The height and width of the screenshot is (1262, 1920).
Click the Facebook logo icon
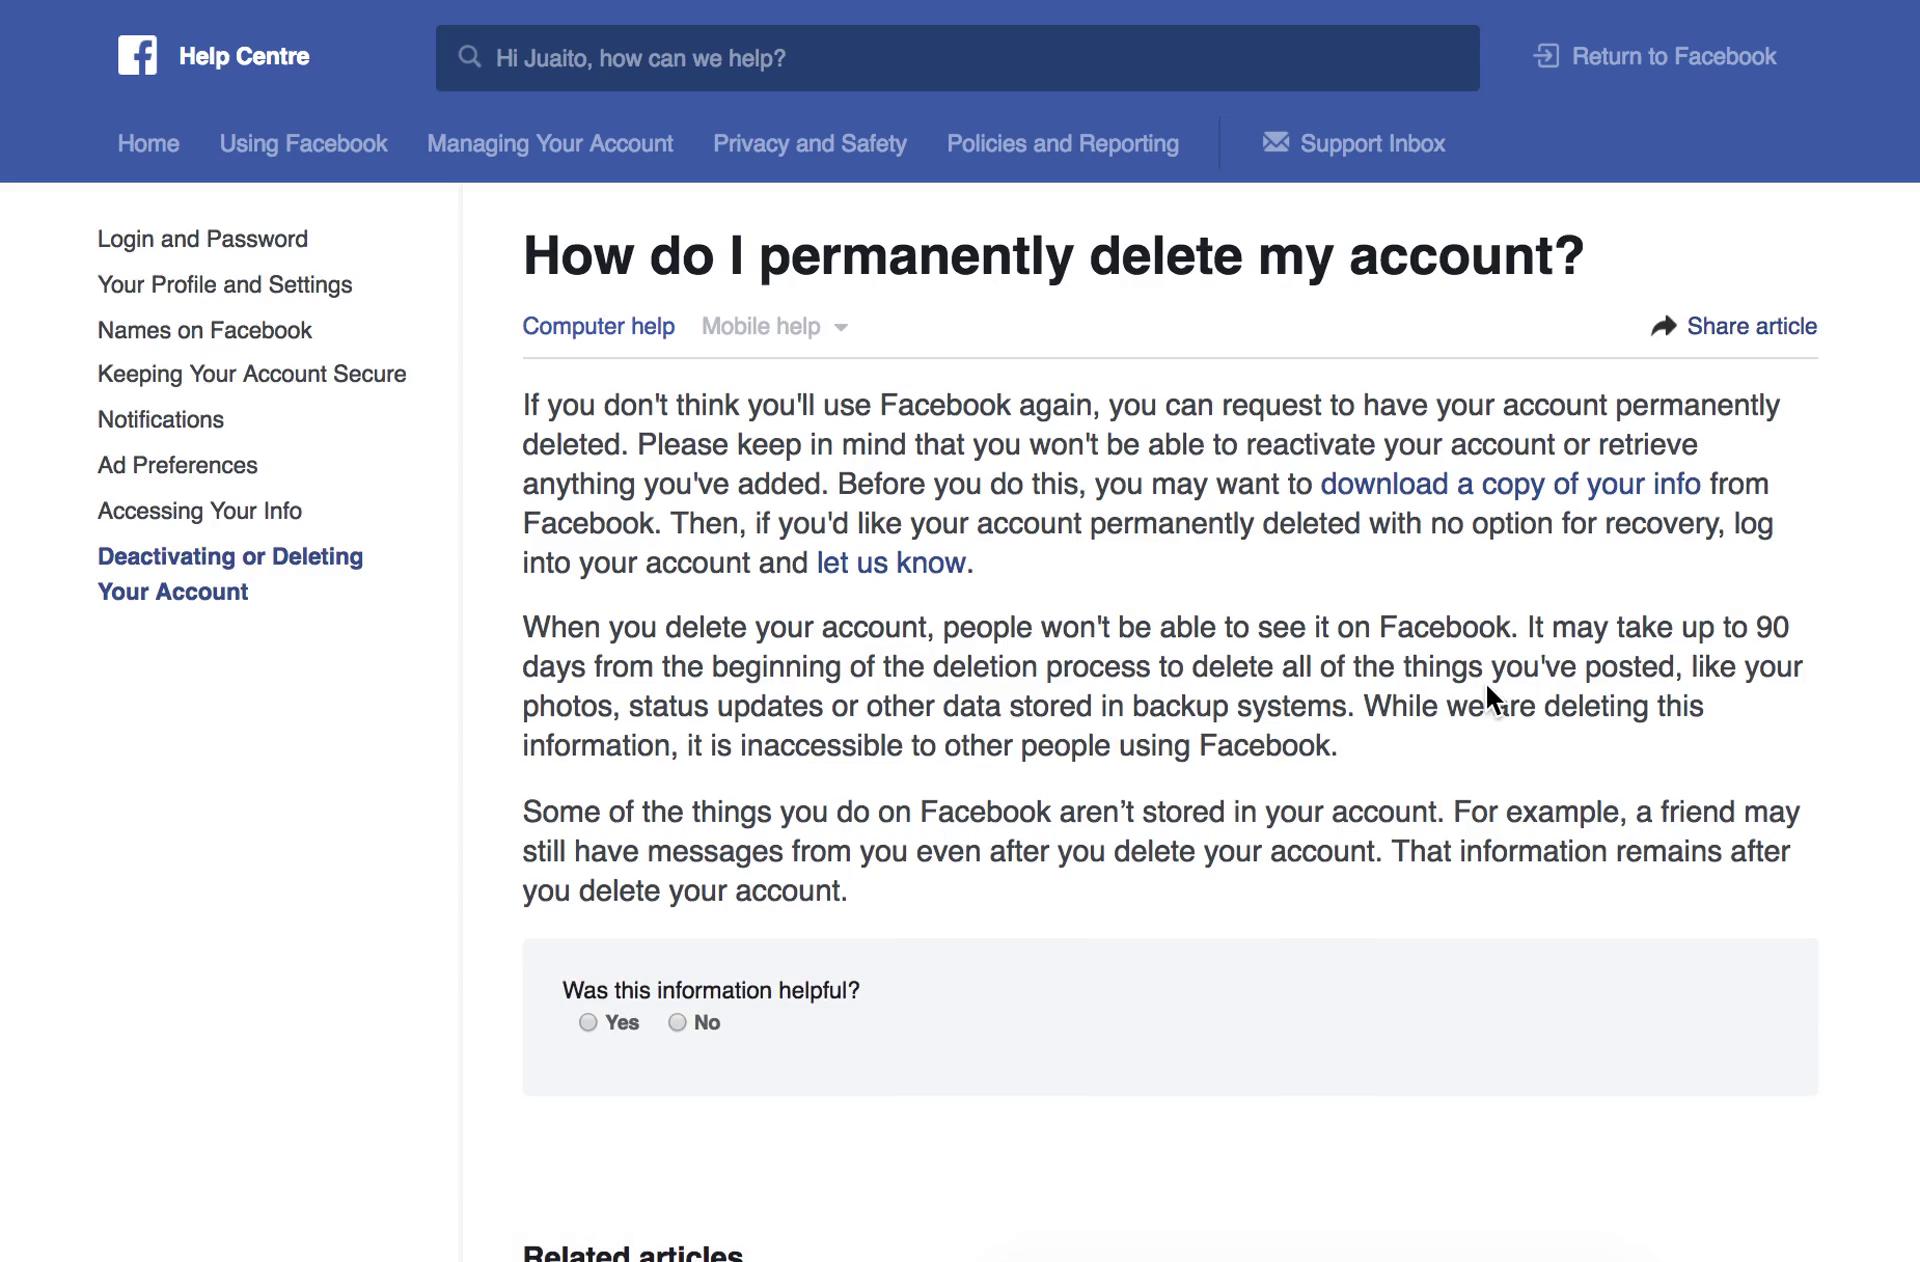[137, 56]
